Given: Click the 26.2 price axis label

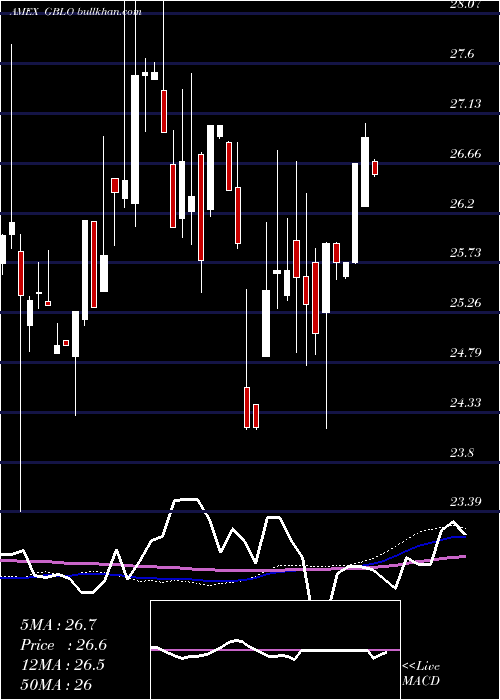Looking at the screenshot, I should point(462,204).
